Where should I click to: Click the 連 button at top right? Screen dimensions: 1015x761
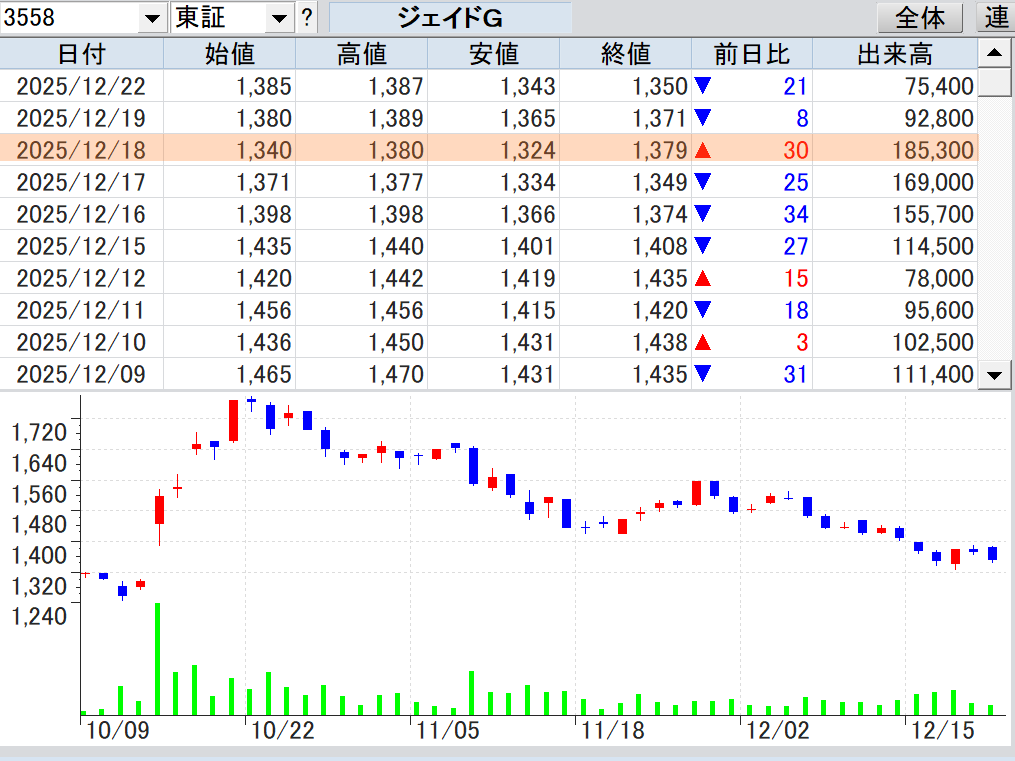[x=996, y=17]
